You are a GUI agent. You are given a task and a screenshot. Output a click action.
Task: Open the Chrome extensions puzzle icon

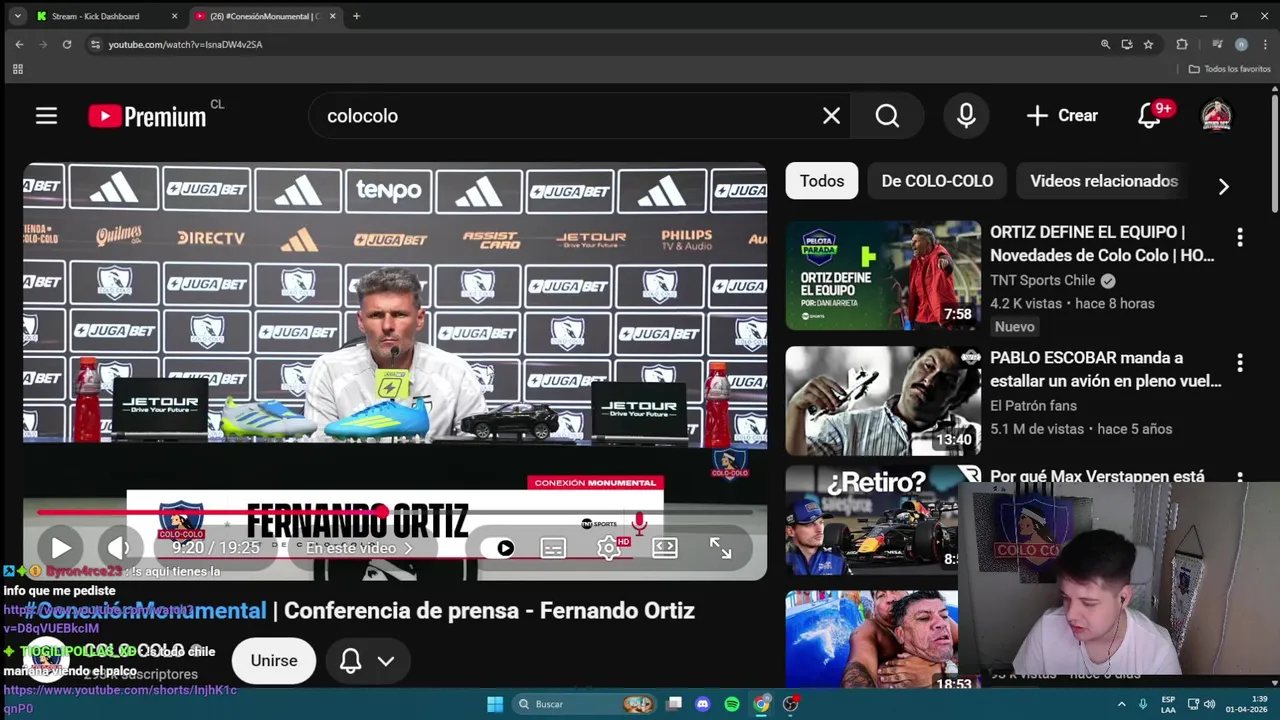pos(1182,44)
